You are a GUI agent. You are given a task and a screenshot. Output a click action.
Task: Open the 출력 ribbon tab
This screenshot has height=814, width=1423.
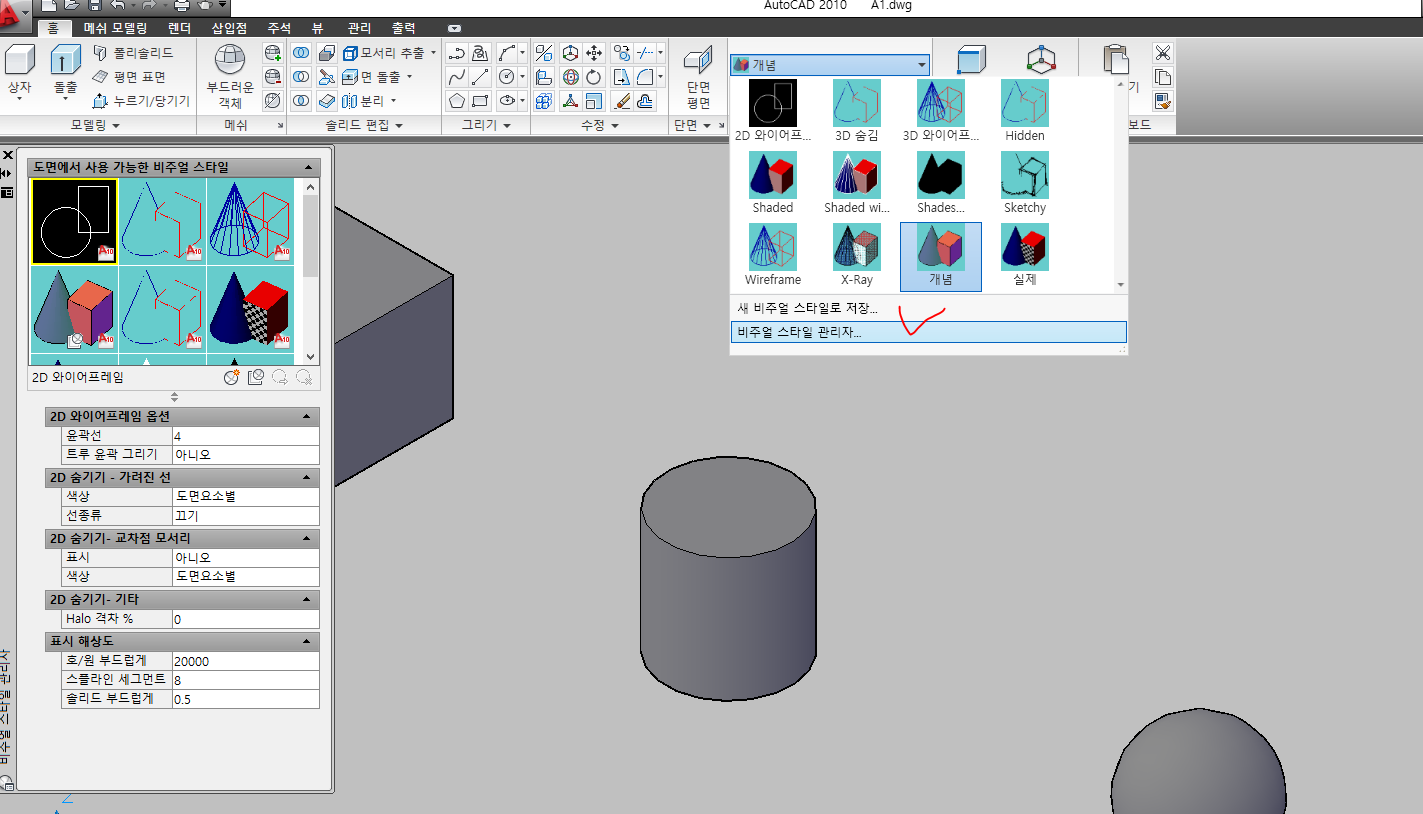[x=404, y=29]
